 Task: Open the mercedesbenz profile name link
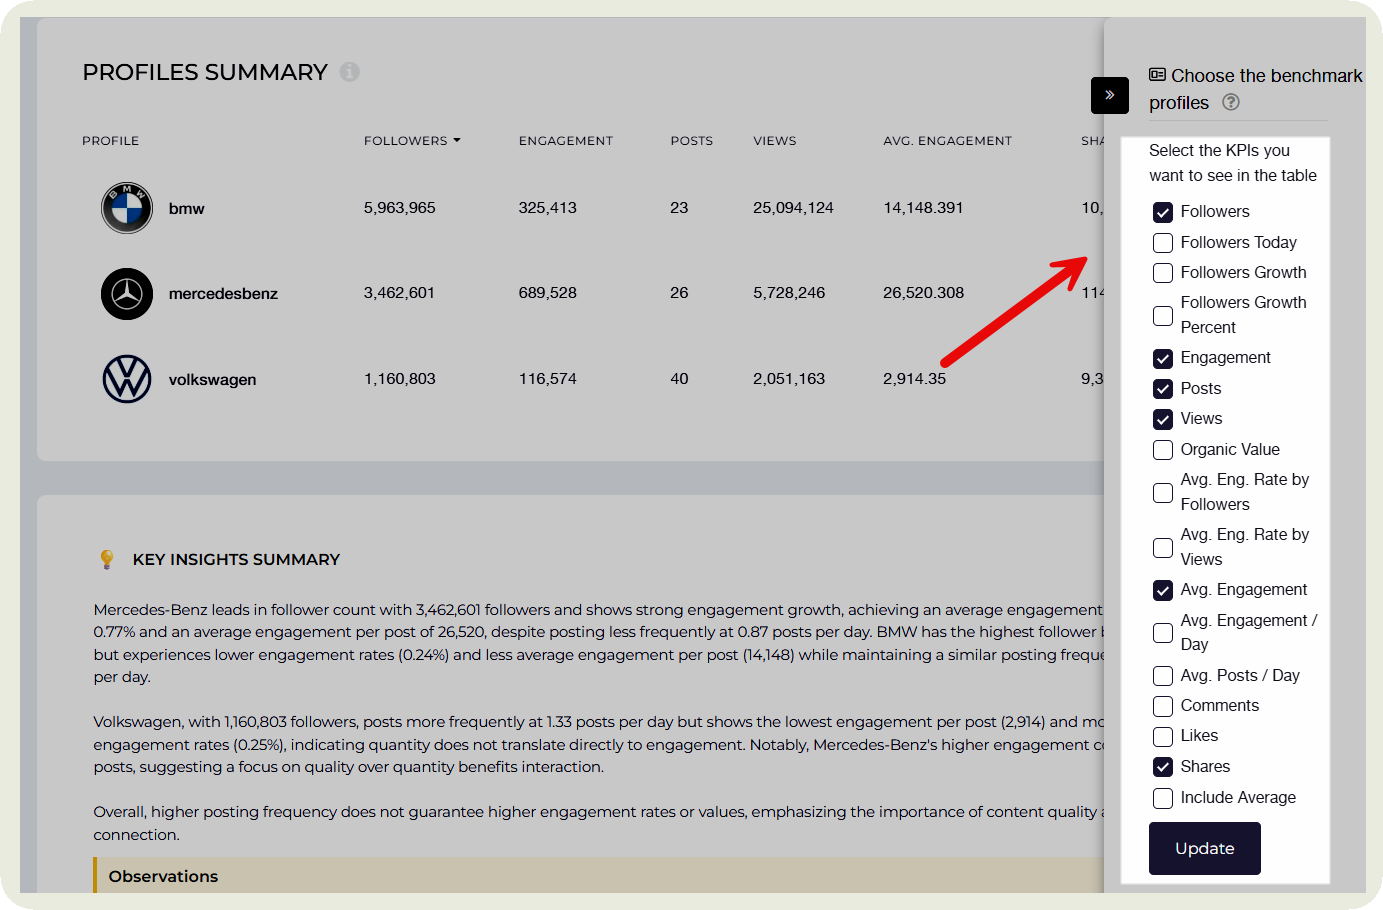223,294
